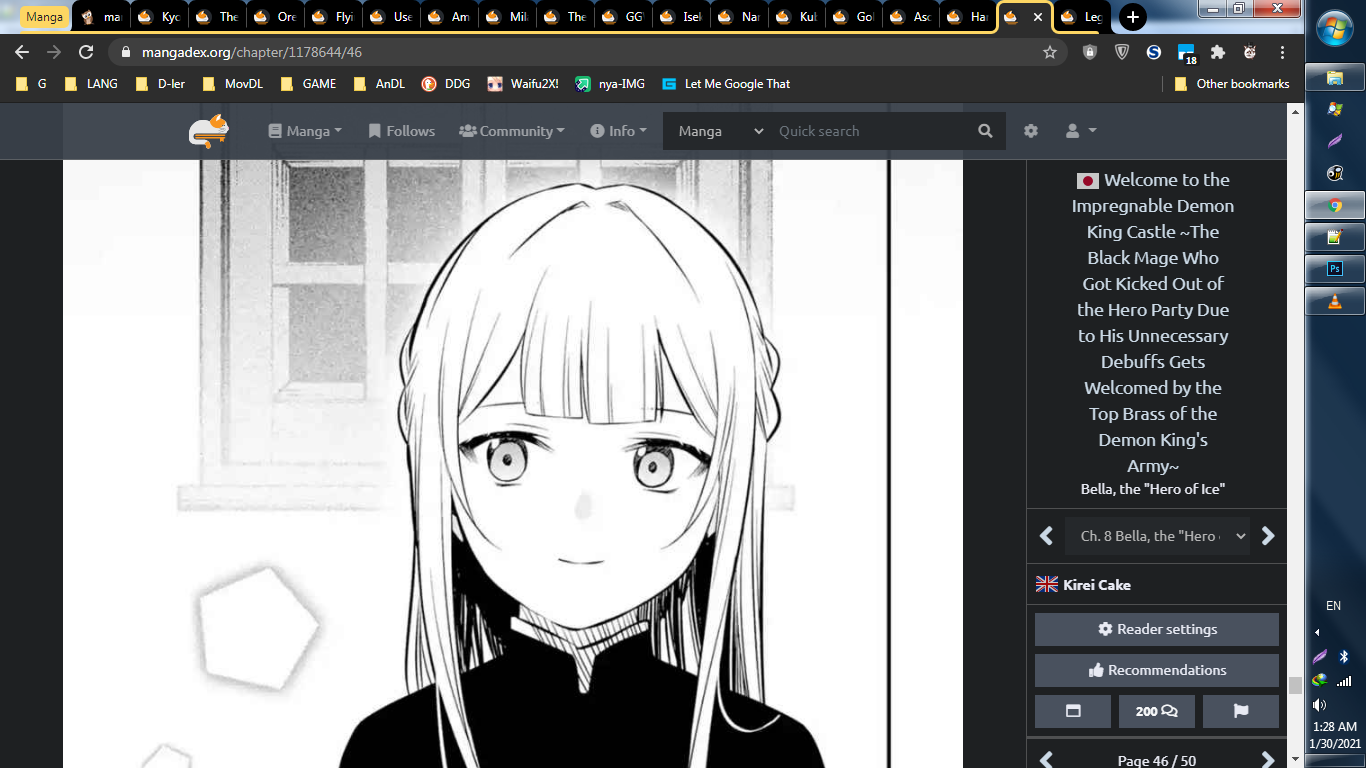Open the user account dropdown
Screen dimensions: 1366x768
click(1081, 131)
